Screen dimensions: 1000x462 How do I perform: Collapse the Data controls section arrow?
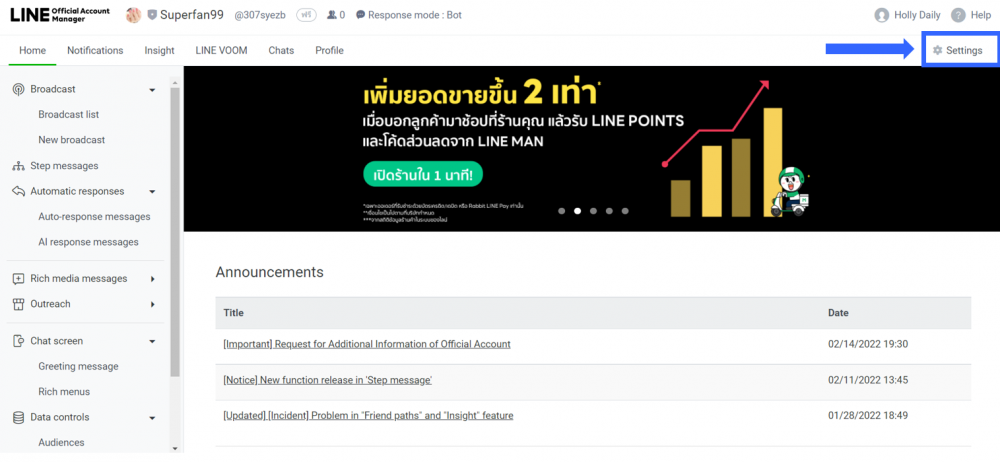tap(152, 418)
